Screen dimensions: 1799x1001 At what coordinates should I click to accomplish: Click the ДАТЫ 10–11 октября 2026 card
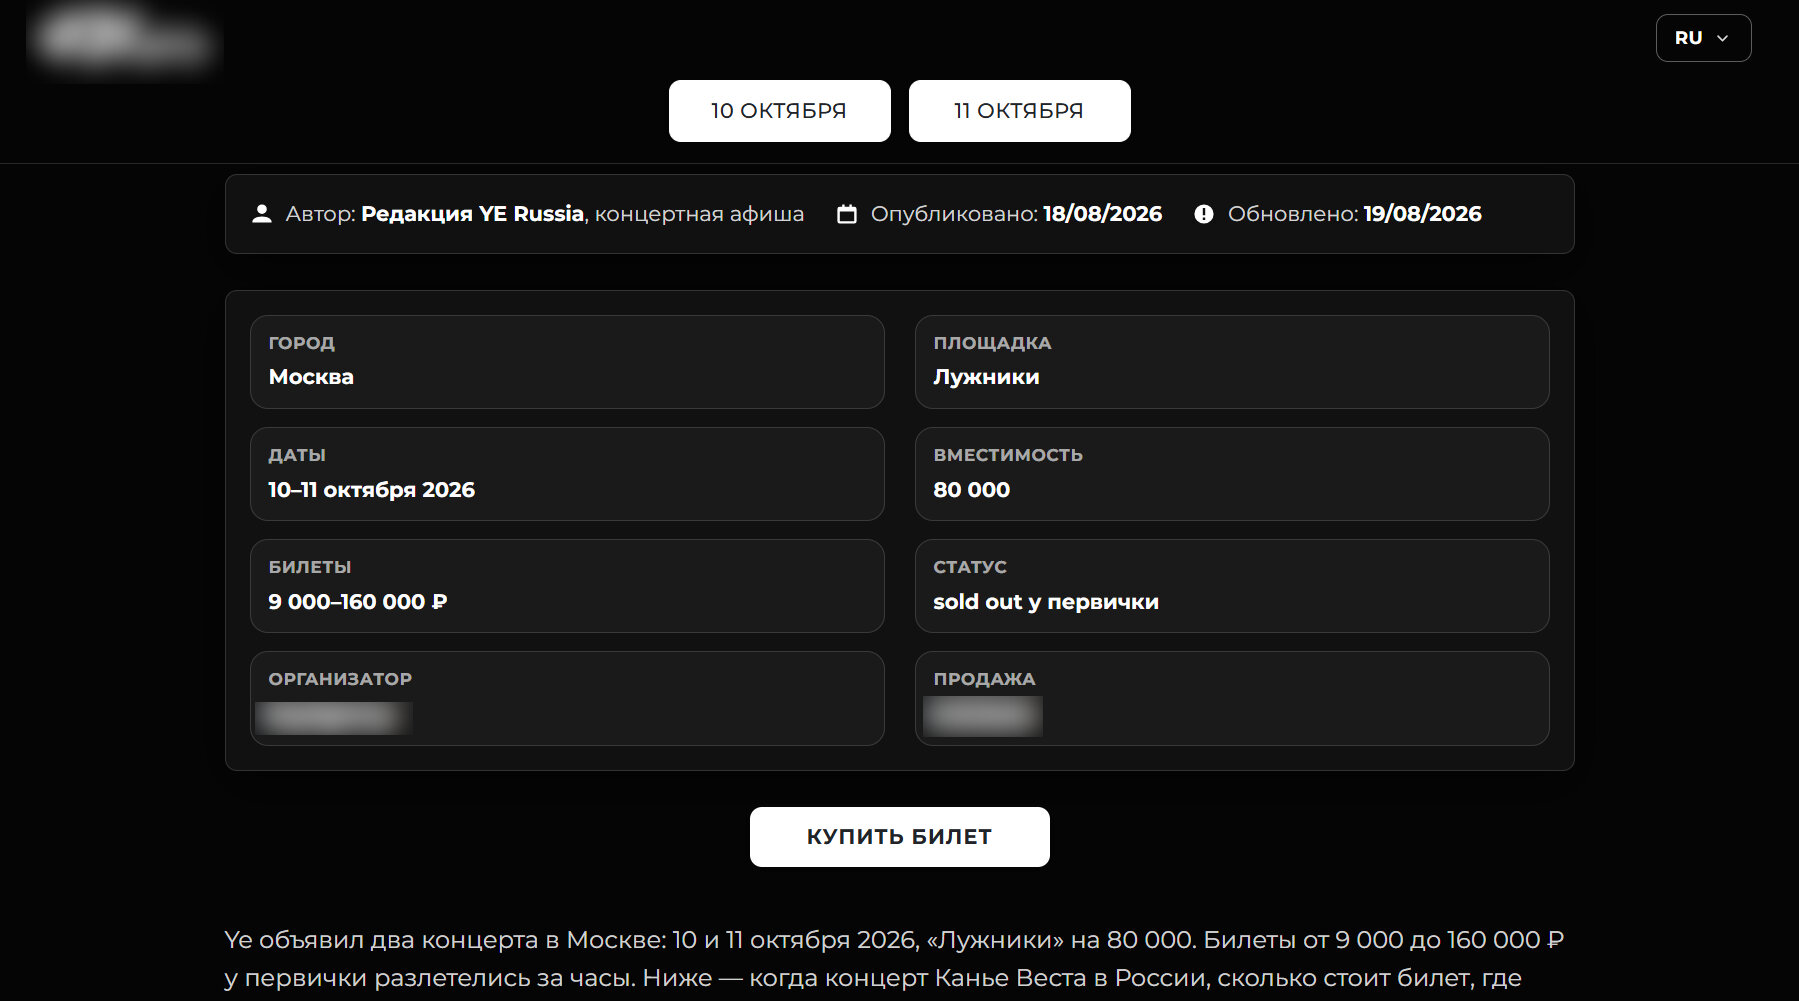(567, 474)
